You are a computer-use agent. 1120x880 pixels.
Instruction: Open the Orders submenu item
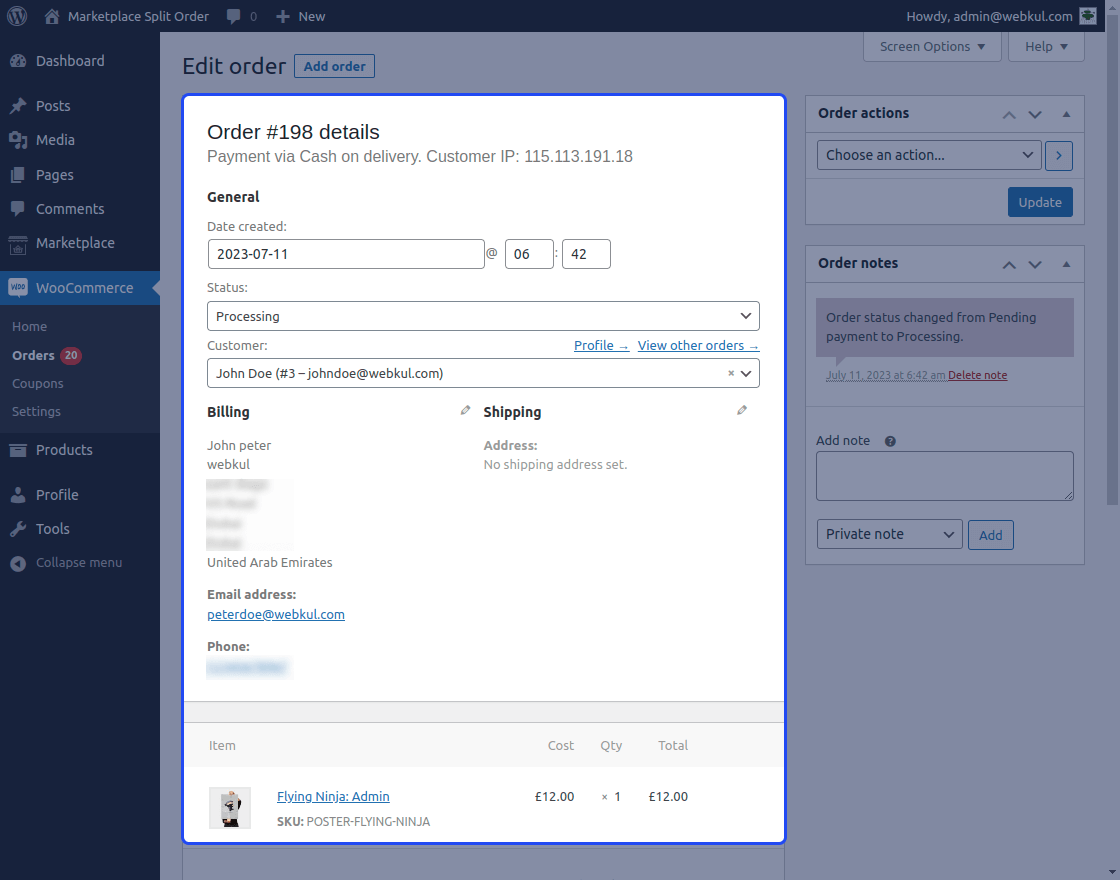pyautogui.click(x=33, y=355)
